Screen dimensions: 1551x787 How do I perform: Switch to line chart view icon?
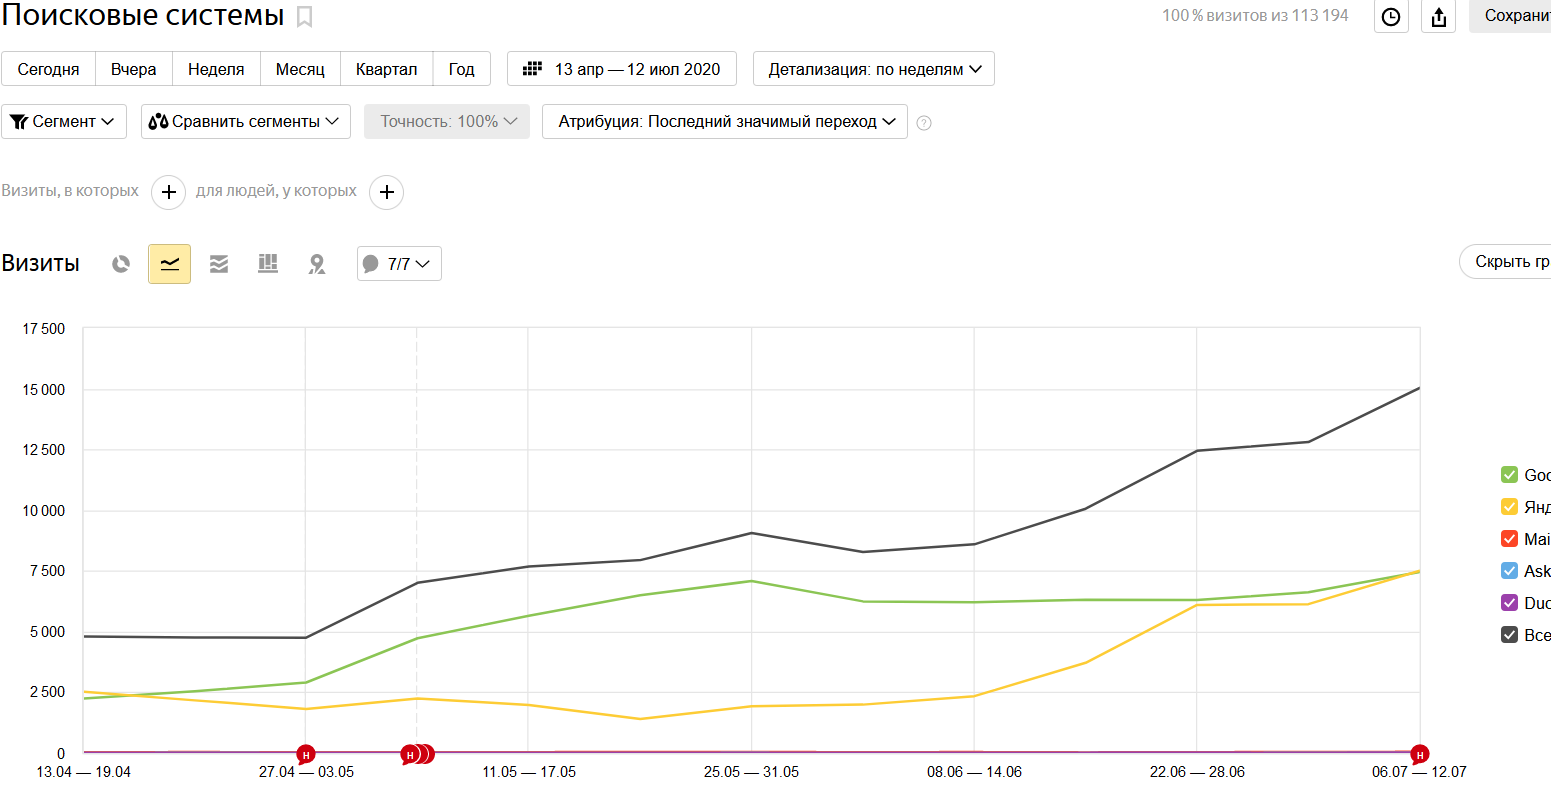click(169, 264)
